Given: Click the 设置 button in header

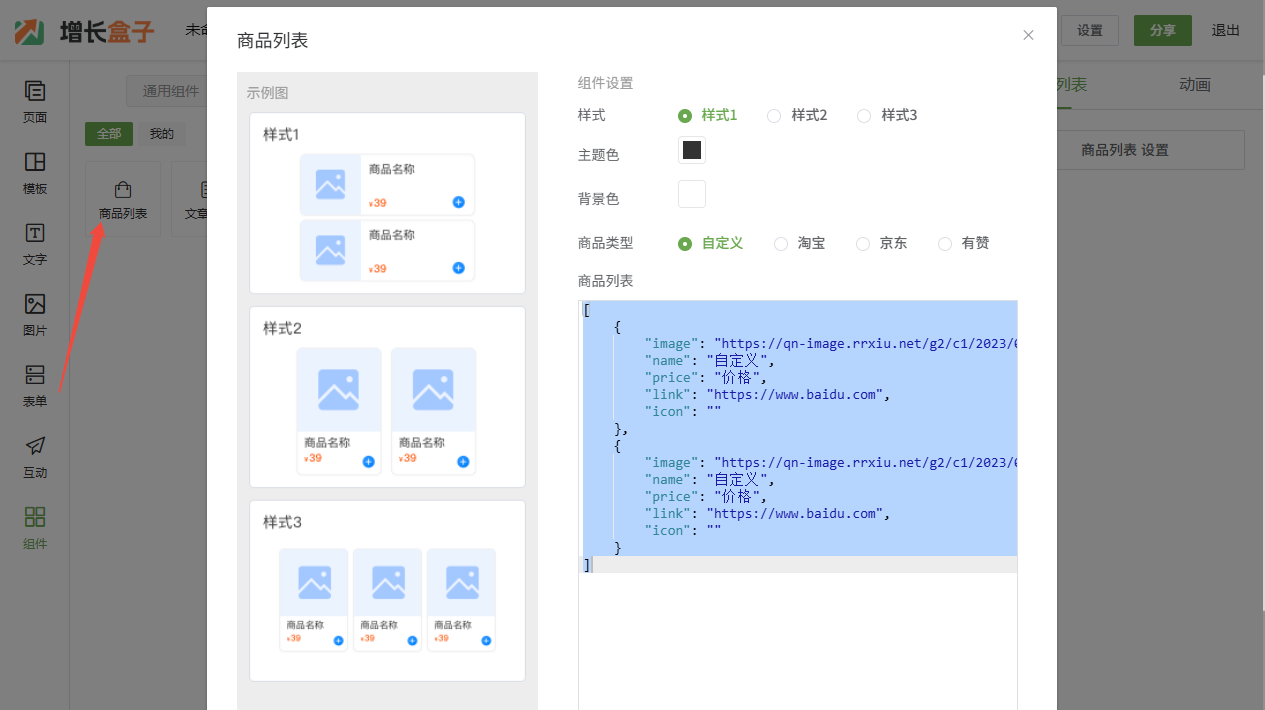Looking at the screenshot, I should (x=1090, y=30).
